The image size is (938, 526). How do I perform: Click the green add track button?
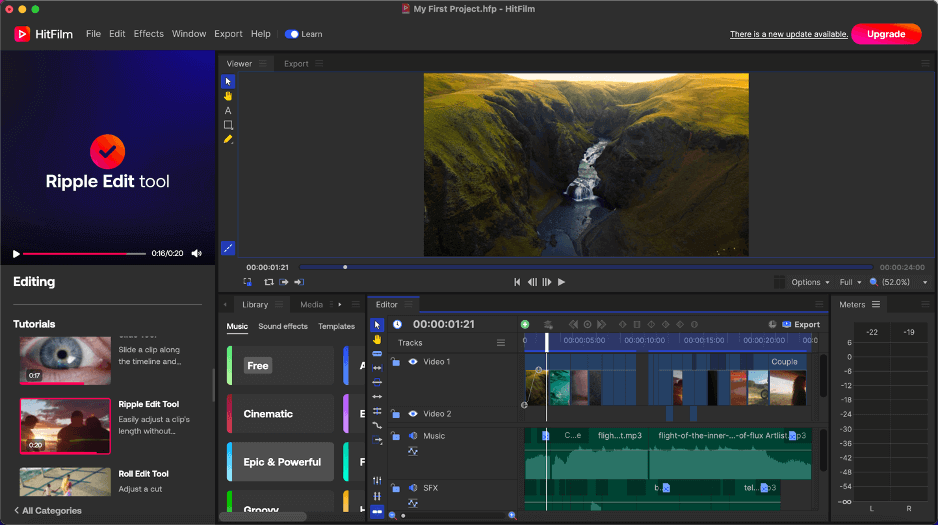[525, 324]
